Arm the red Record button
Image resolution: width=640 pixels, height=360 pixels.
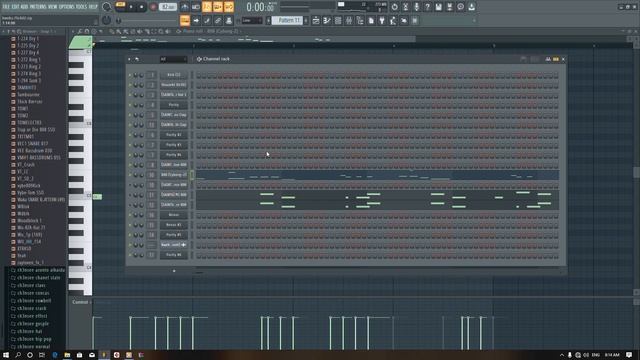[x=153, y=7]
